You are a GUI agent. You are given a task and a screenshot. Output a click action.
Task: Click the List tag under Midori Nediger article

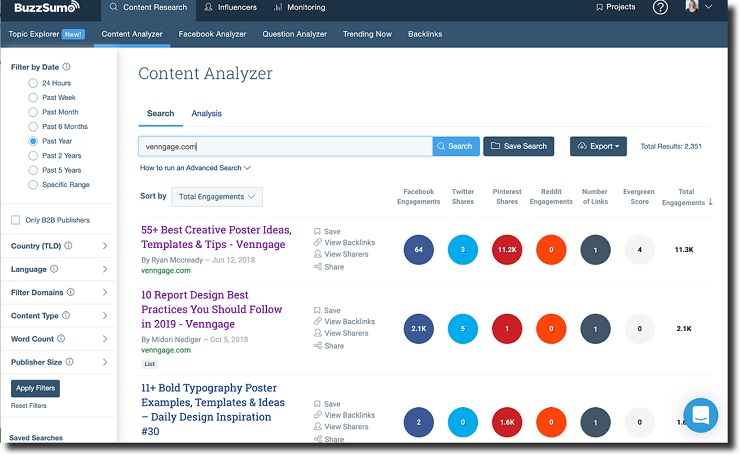[x=150, y=364]
